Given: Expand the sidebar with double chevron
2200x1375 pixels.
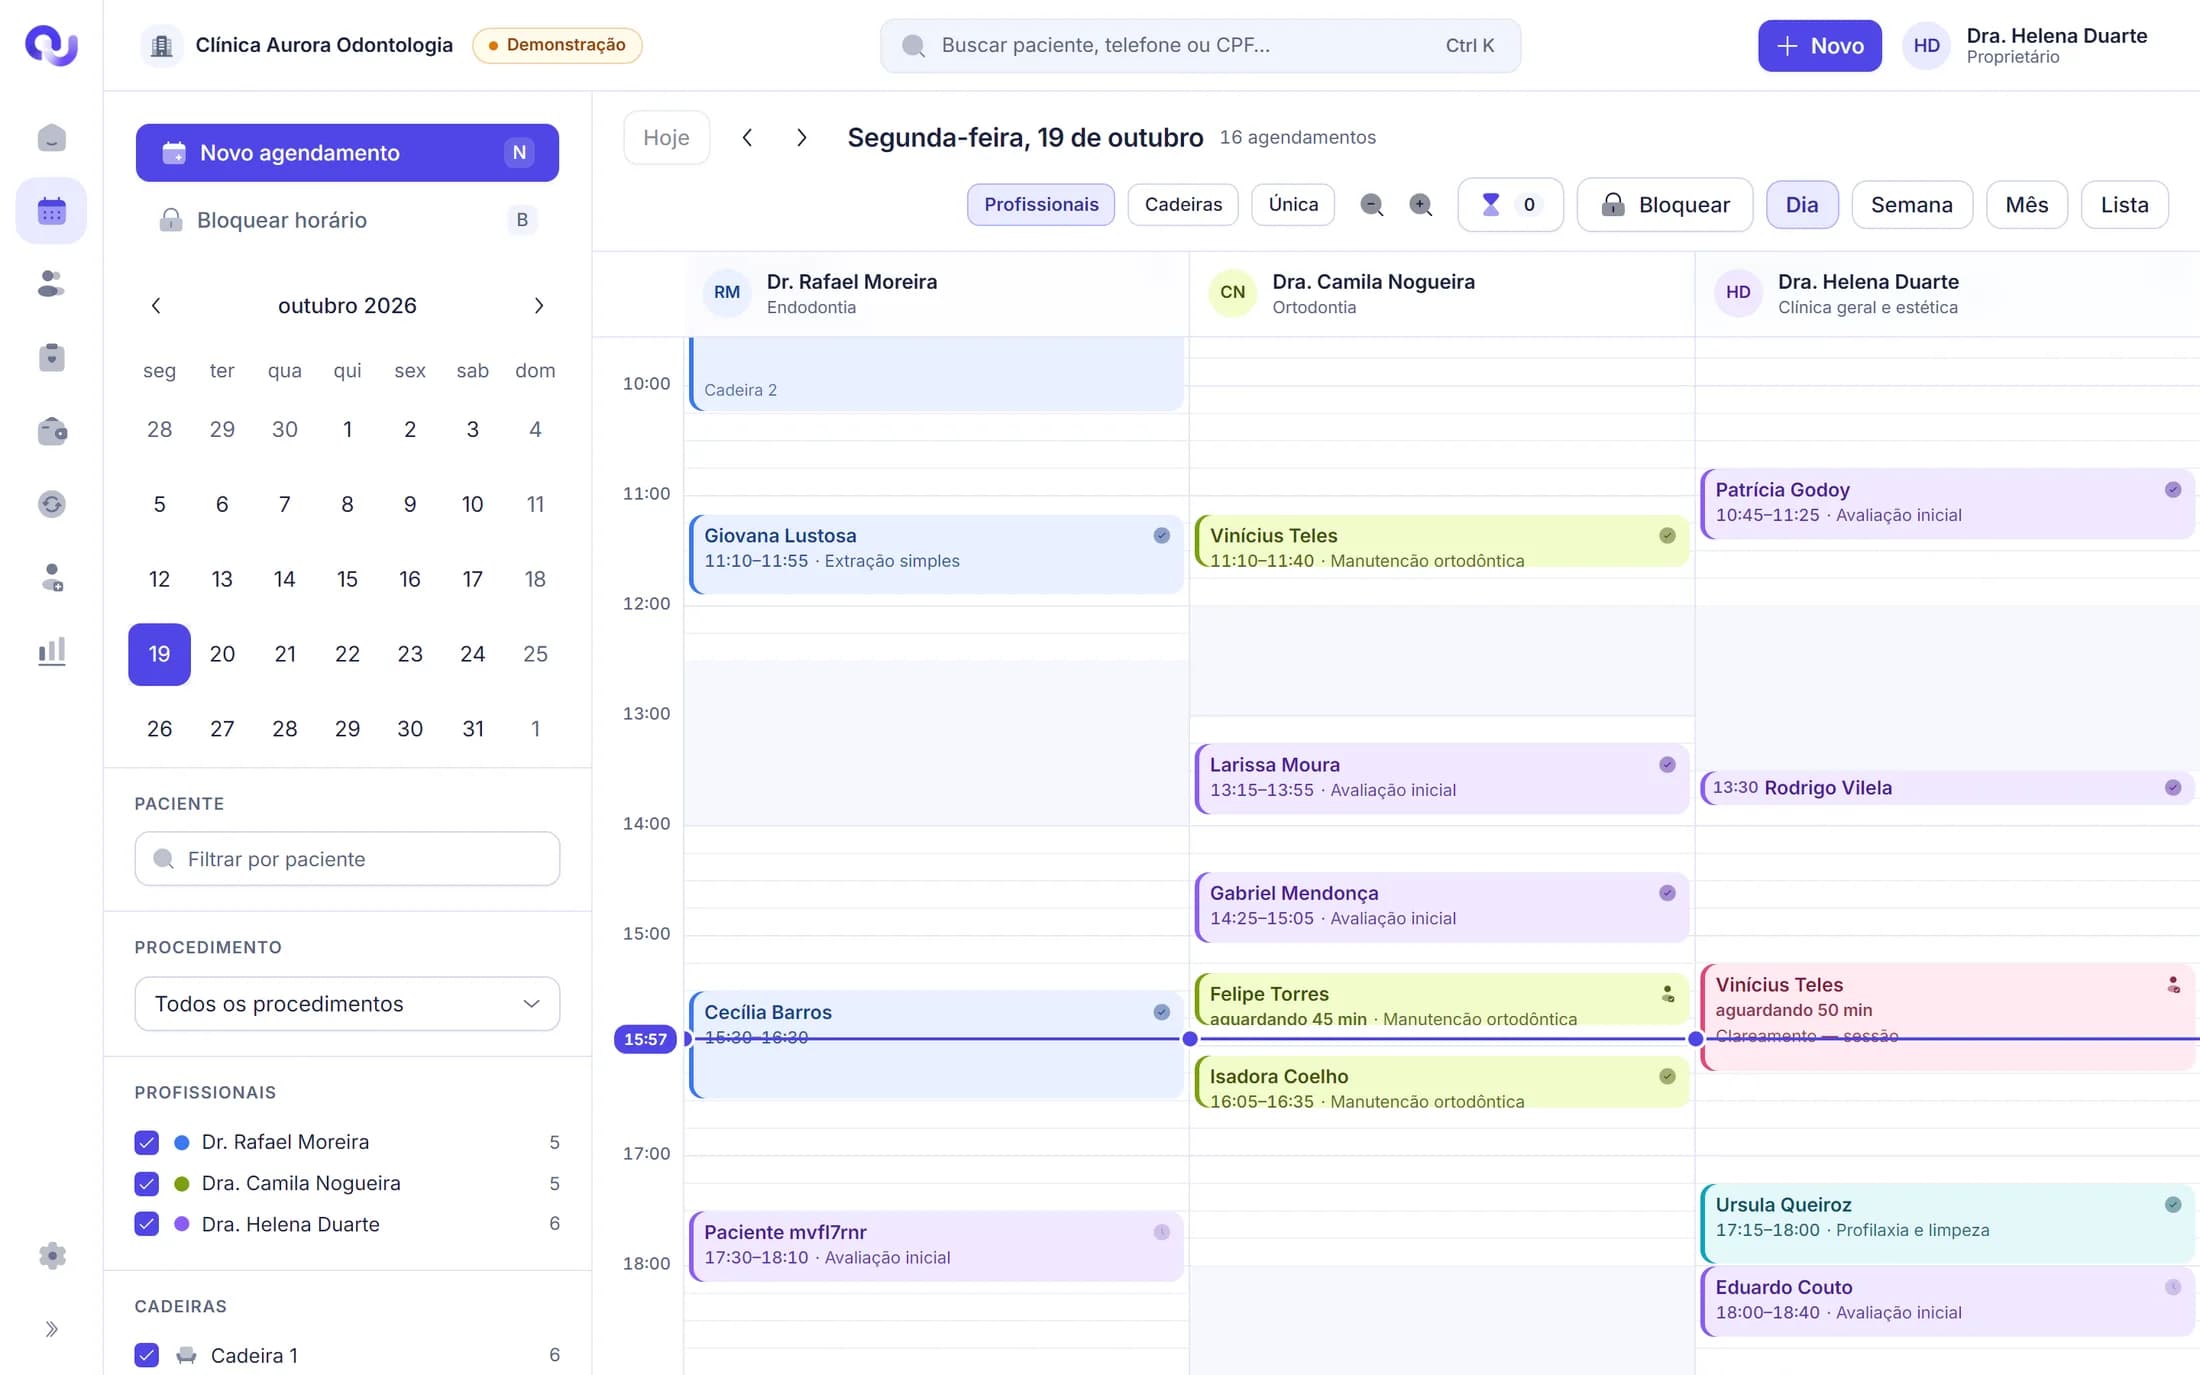Looking at the screenshot, I should click(51, 1329).
